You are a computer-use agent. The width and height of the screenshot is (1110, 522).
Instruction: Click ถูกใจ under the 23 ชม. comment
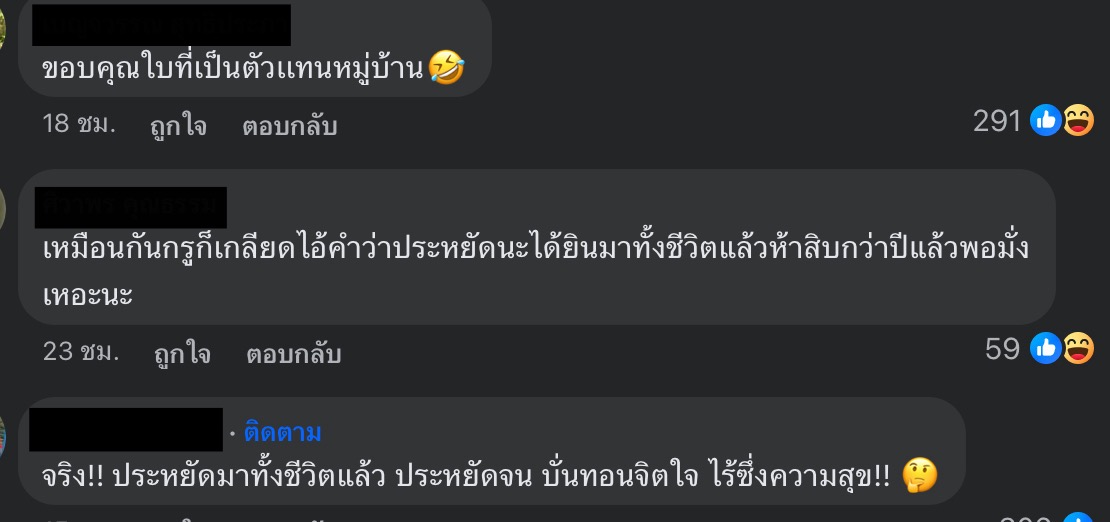[x=182, y=353]
